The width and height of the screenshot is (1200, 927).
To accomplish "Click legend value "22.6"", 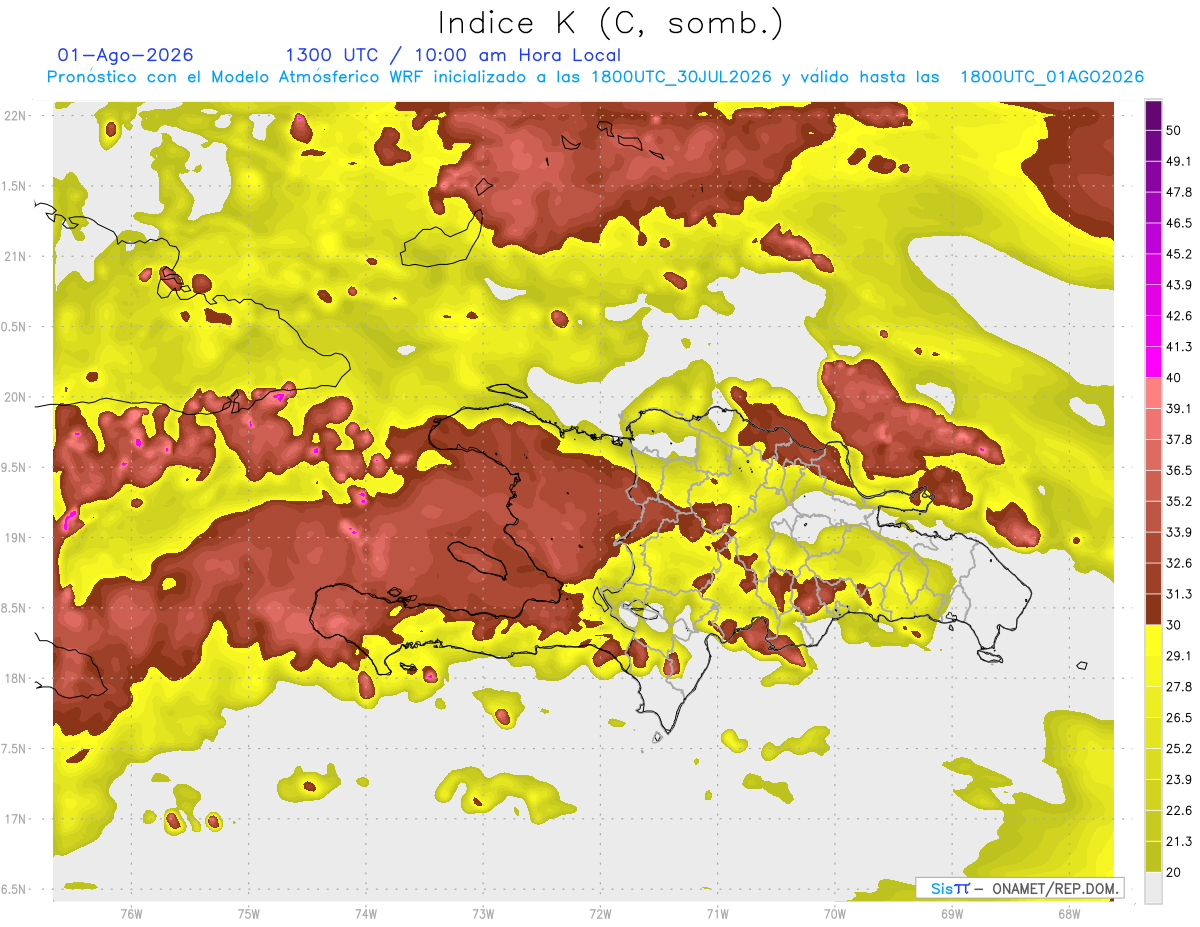I will click(1179, 811).
